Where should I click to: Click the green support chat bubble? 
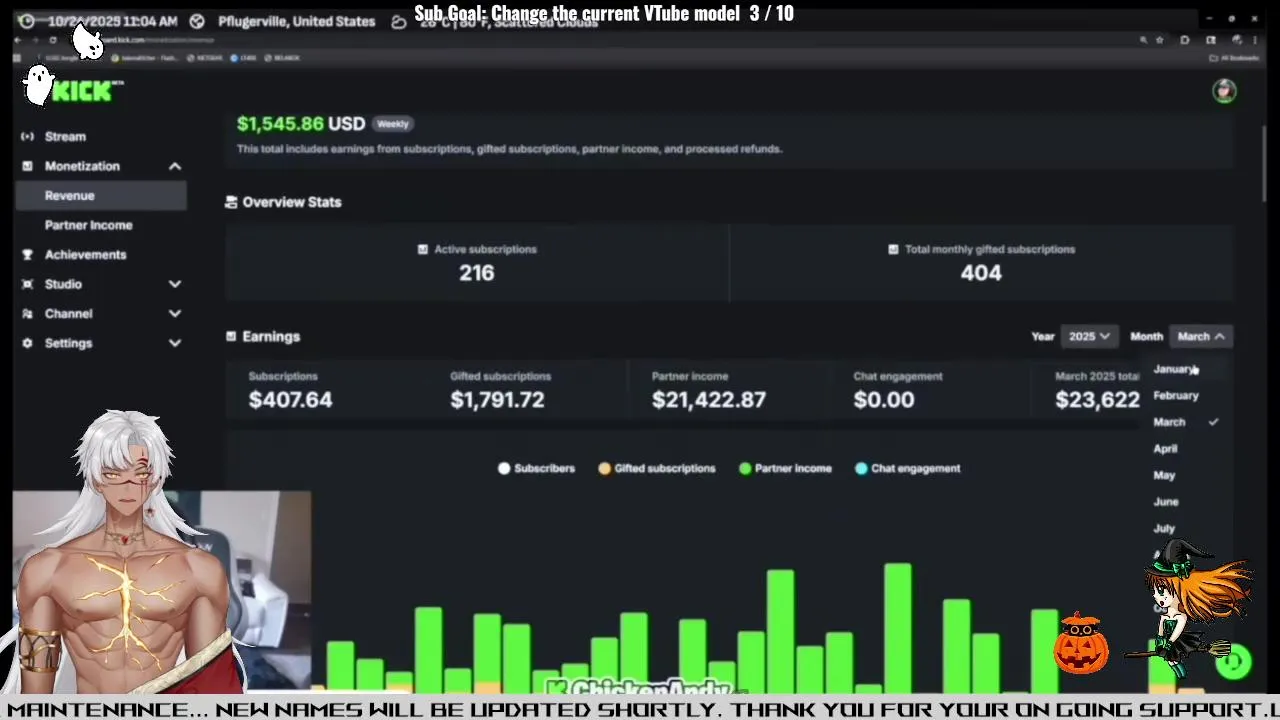tap(1233, 661)
